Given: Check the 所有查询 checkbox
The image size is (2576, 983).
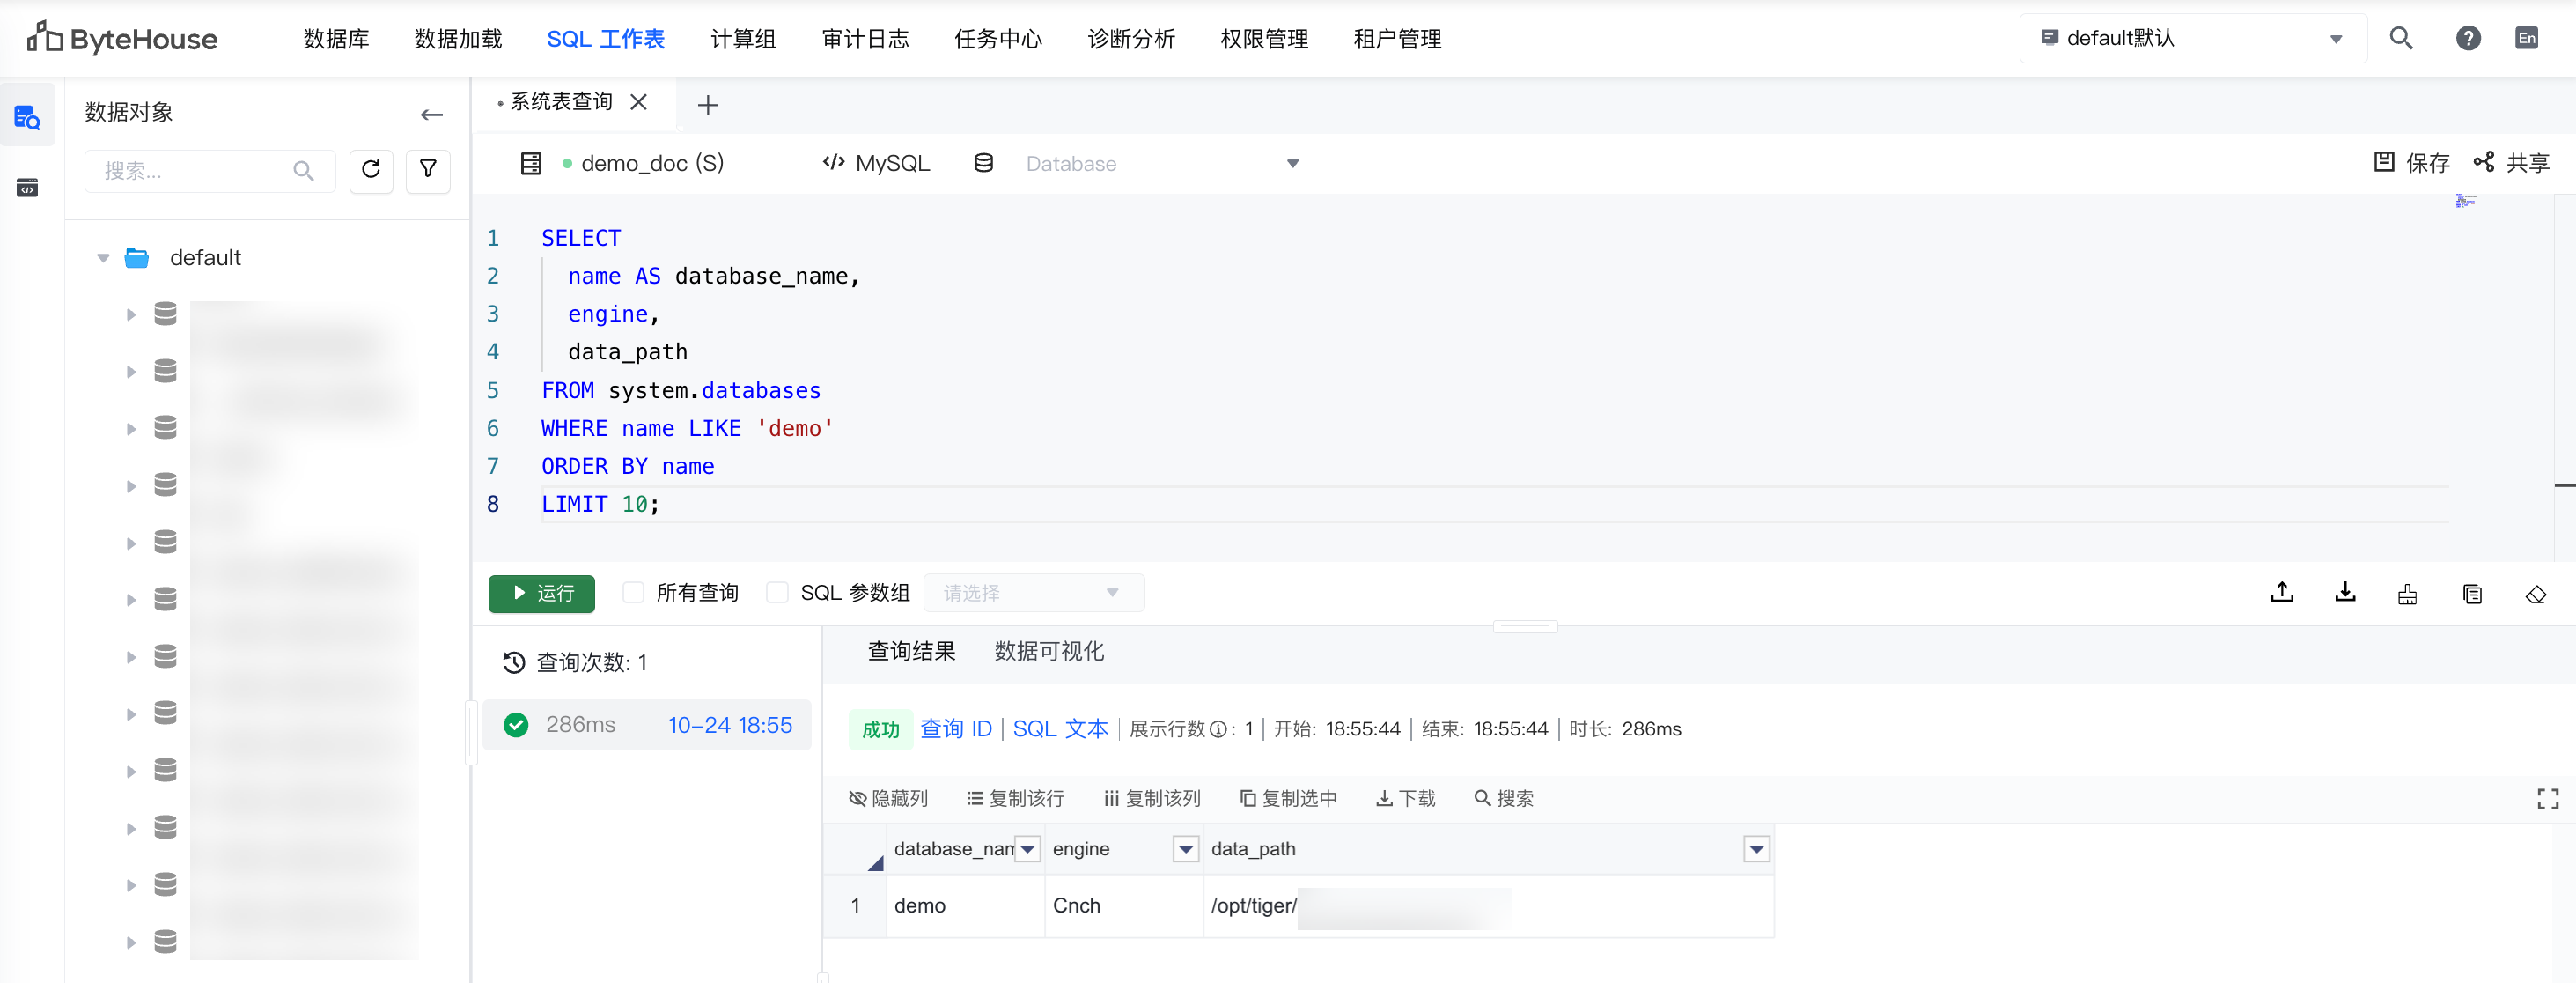Looking at the screenshot, I should point(633,593).
